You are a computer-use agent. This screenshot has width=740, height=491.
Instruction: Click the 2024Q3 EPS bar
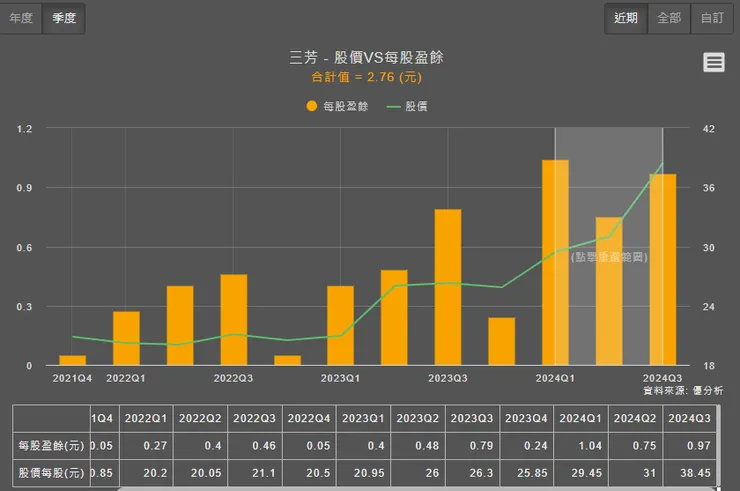663,270
